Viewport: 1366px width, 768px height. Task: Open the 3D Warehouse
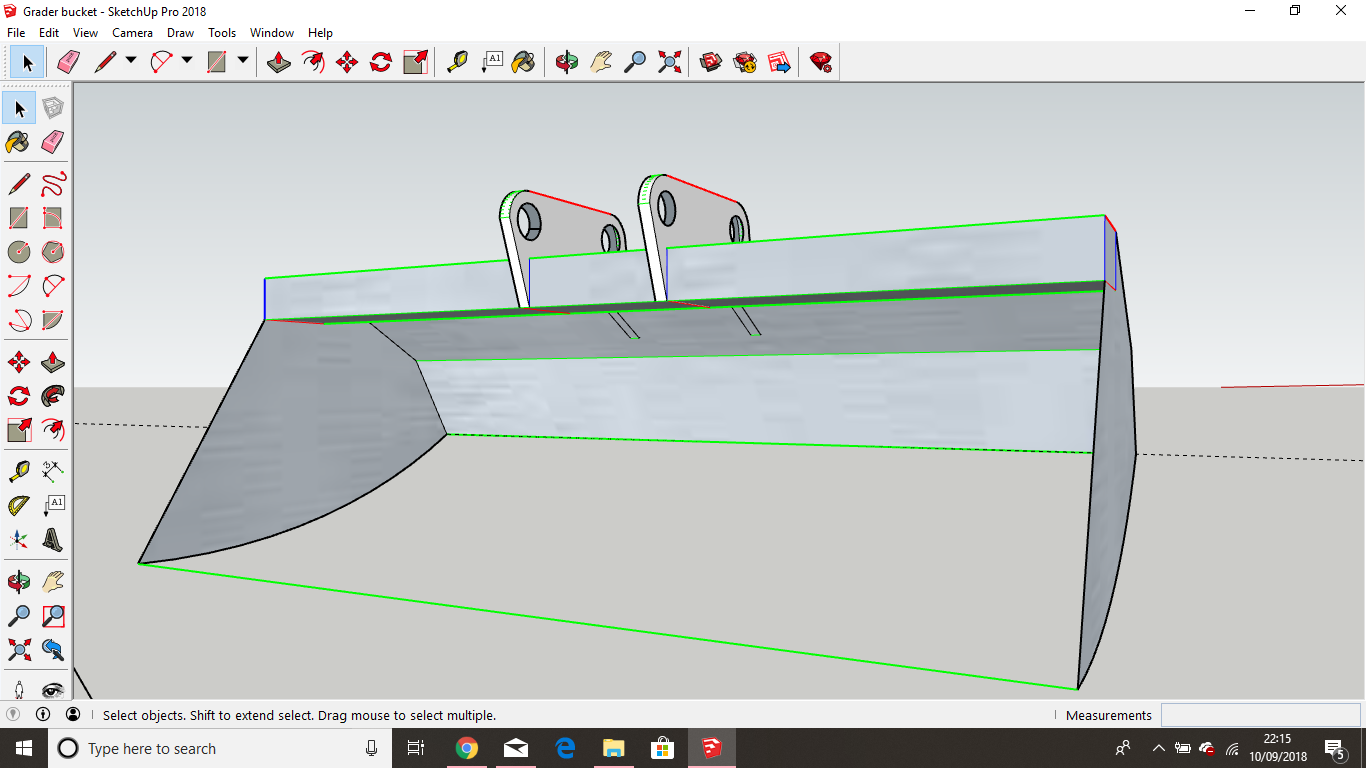pos(711,62)
